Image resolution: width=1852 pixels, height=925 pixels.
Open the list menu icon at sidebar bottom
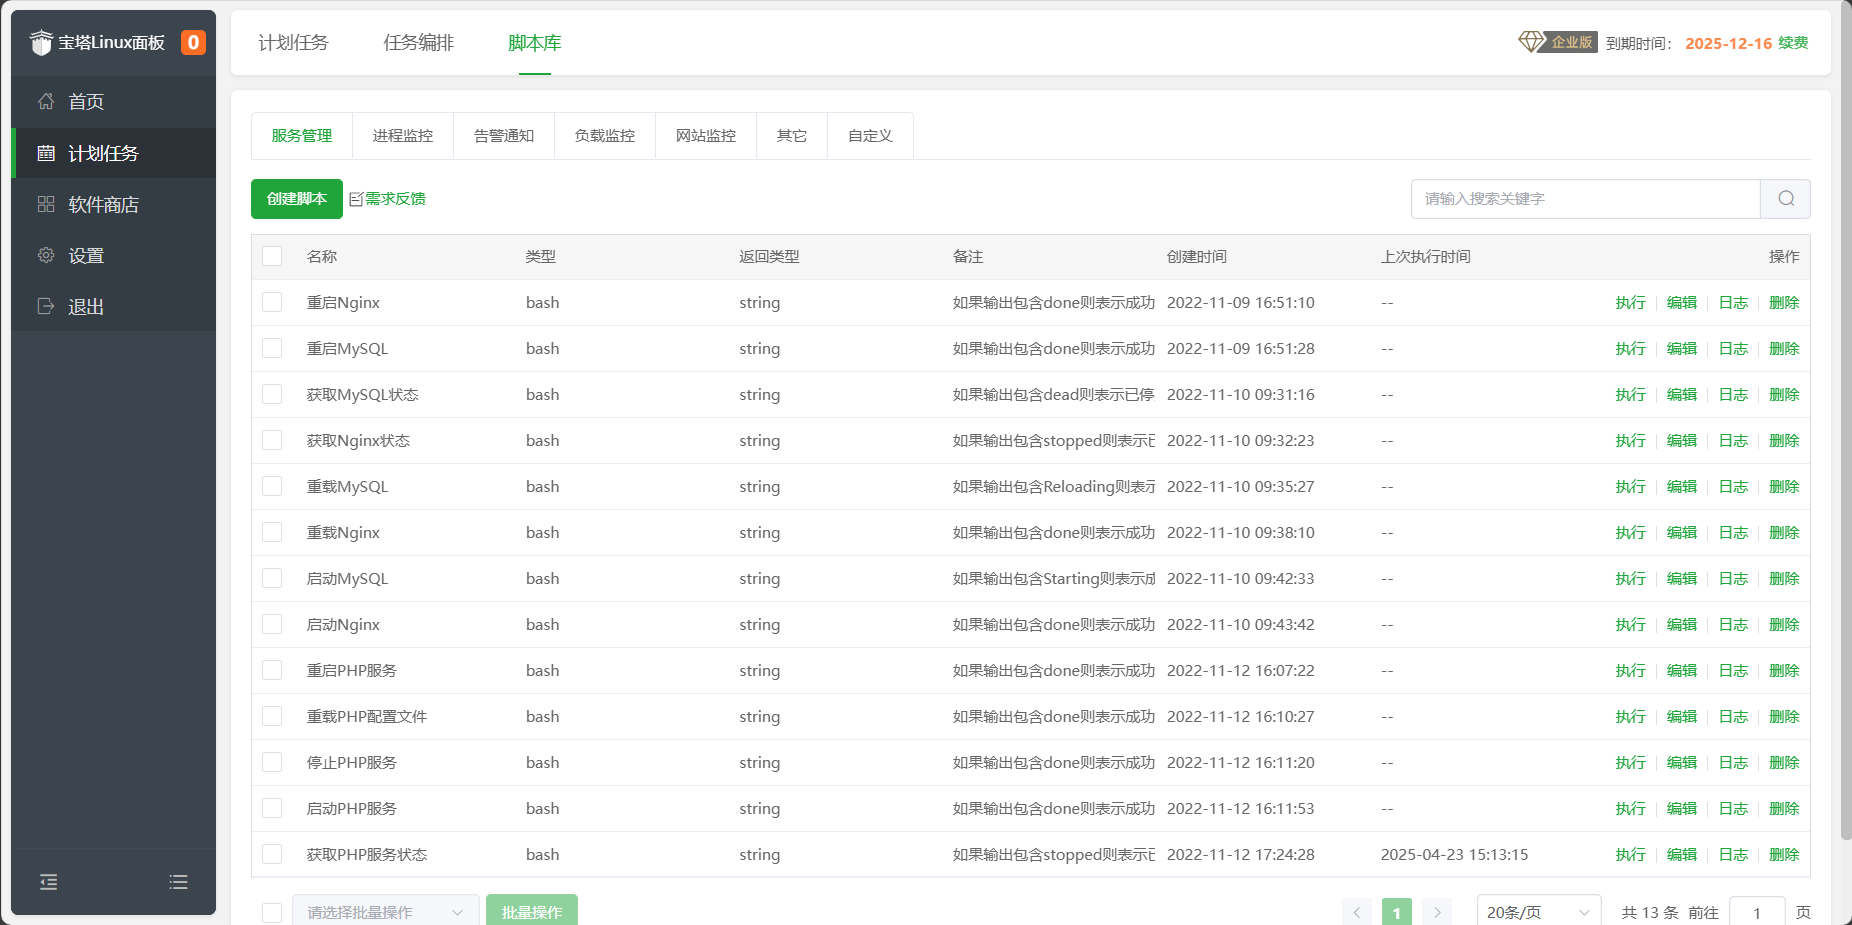(178, 882)
